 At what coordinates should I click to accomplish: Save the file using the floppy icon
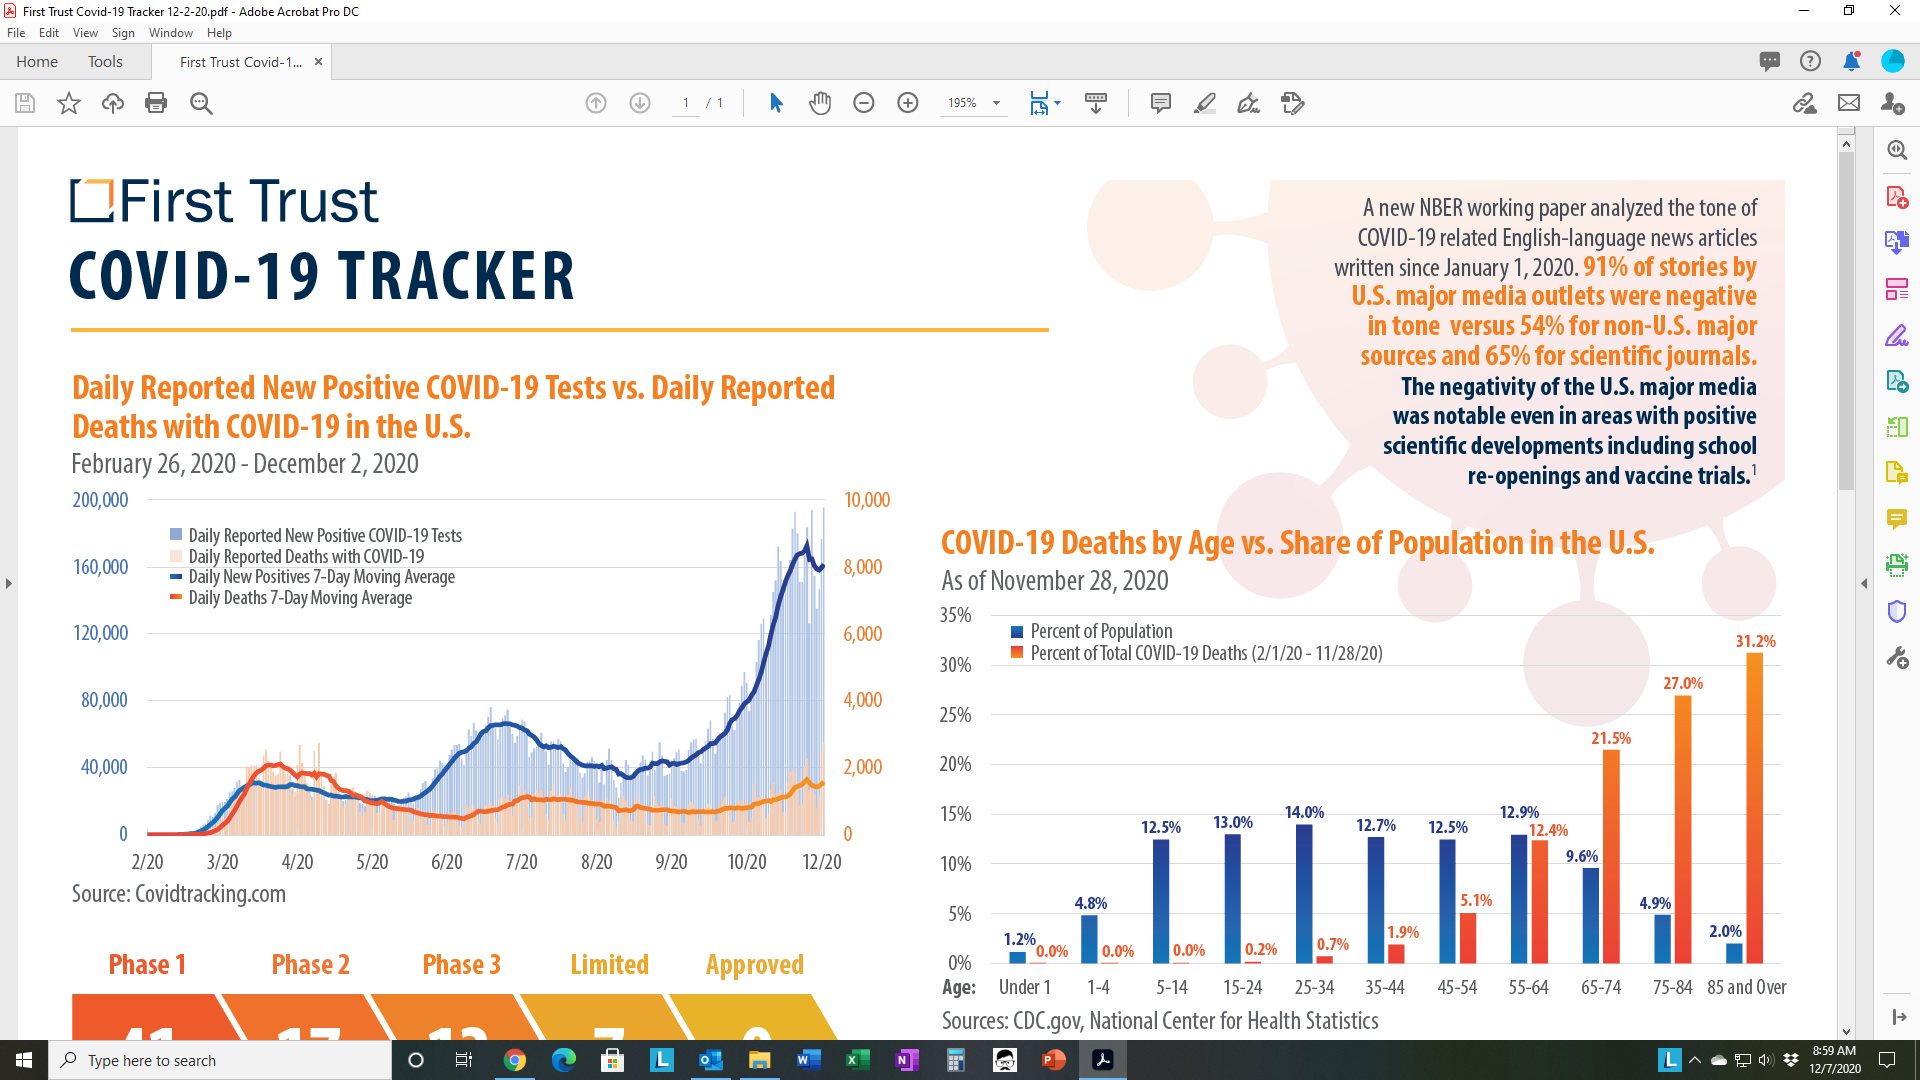coord(25,103)
